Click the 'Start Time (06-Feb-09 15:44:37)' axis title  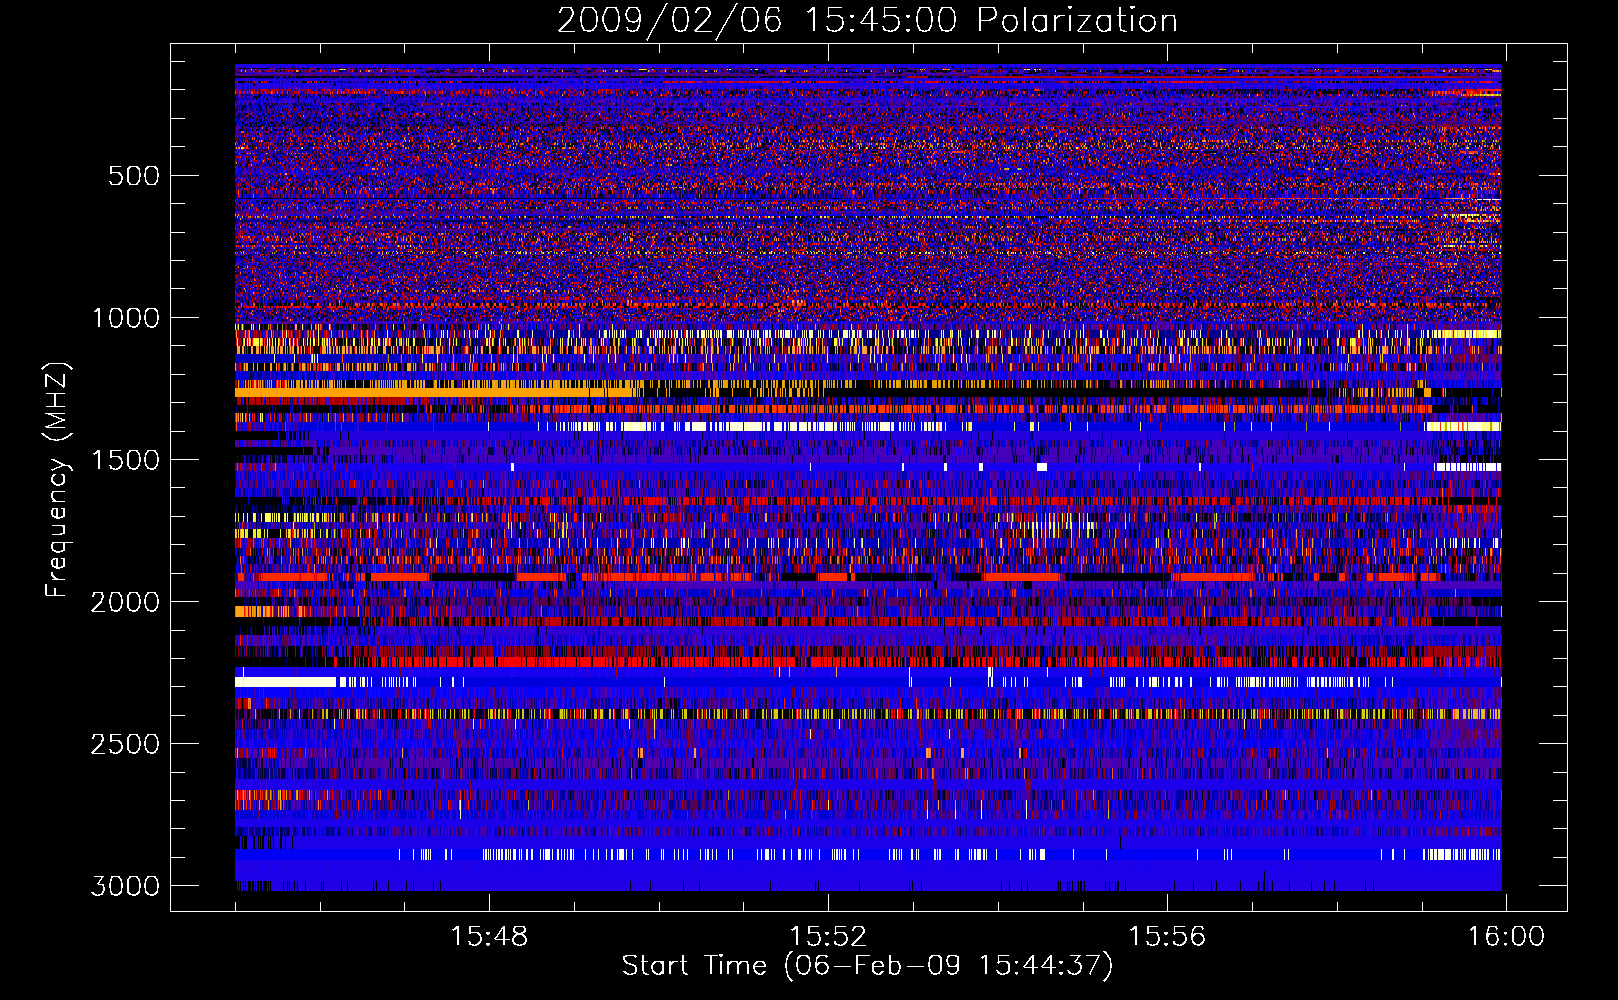tap(868, 966)
